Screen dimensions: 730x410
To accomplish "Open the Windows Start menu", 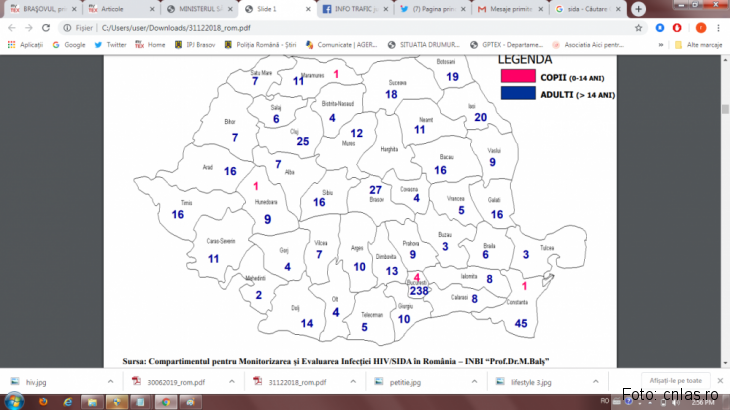I will (14, 402).
